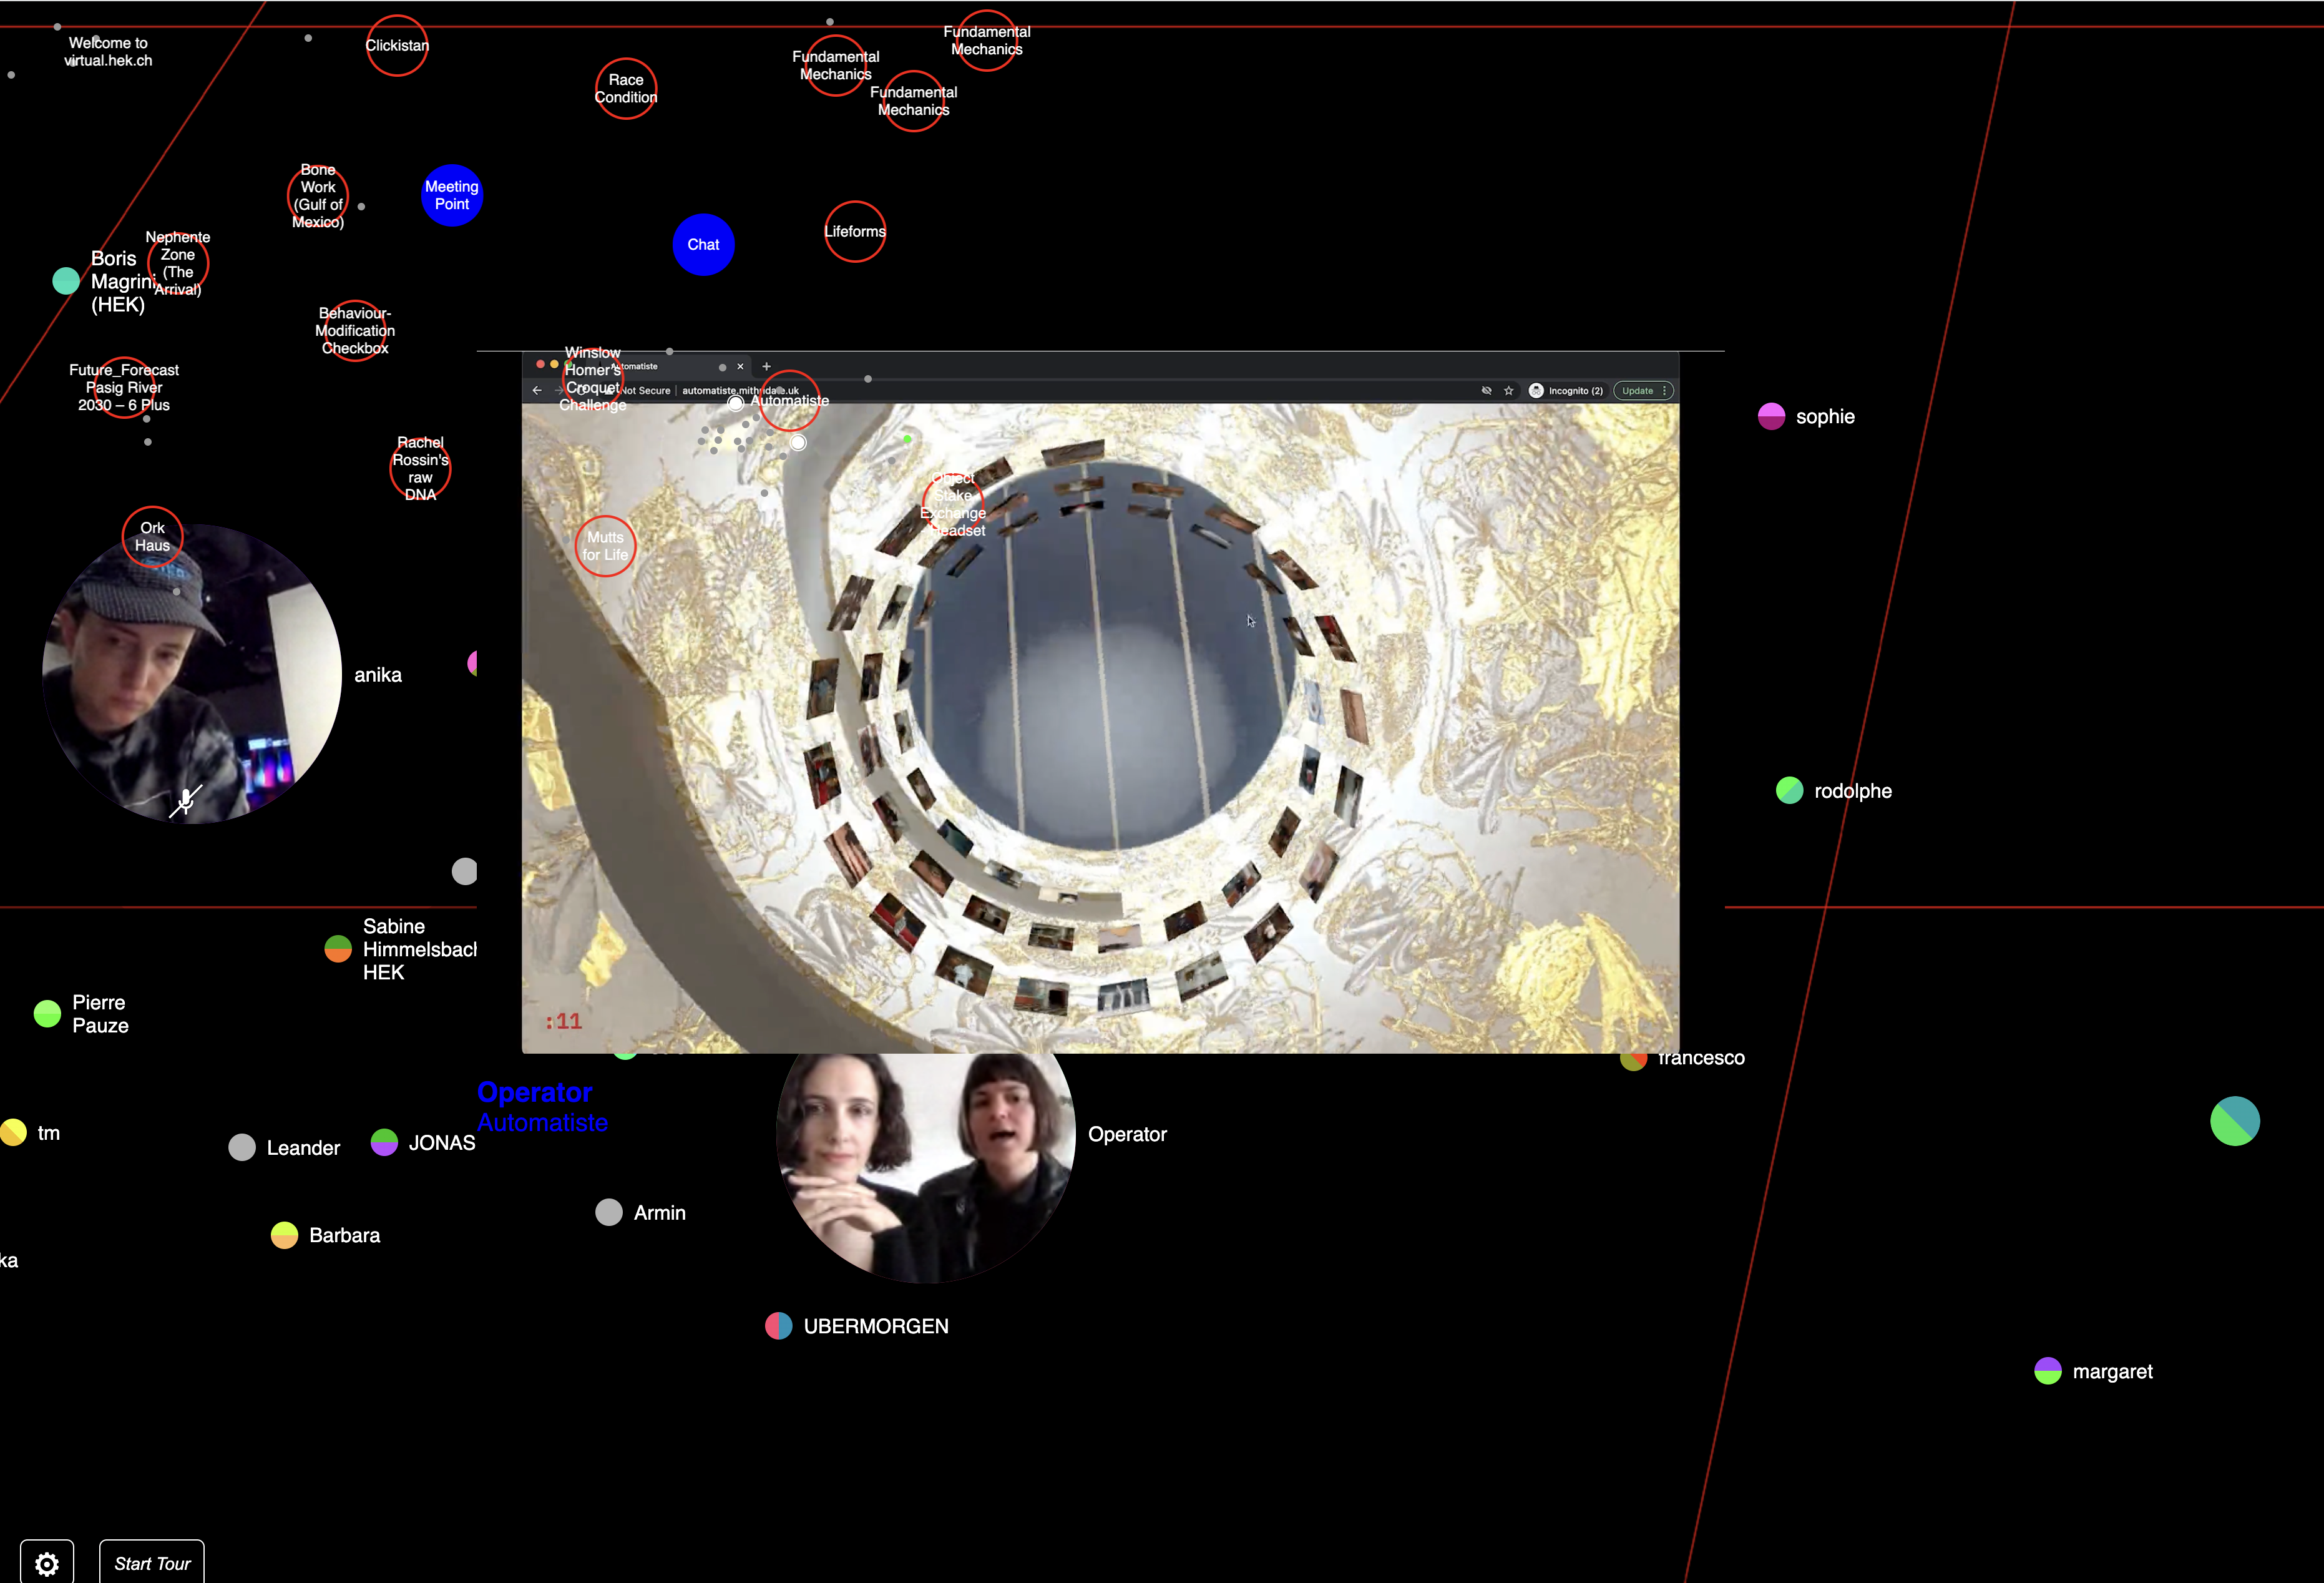
Task: Open the blue Chat circle
Action: (x=703, y=244)
